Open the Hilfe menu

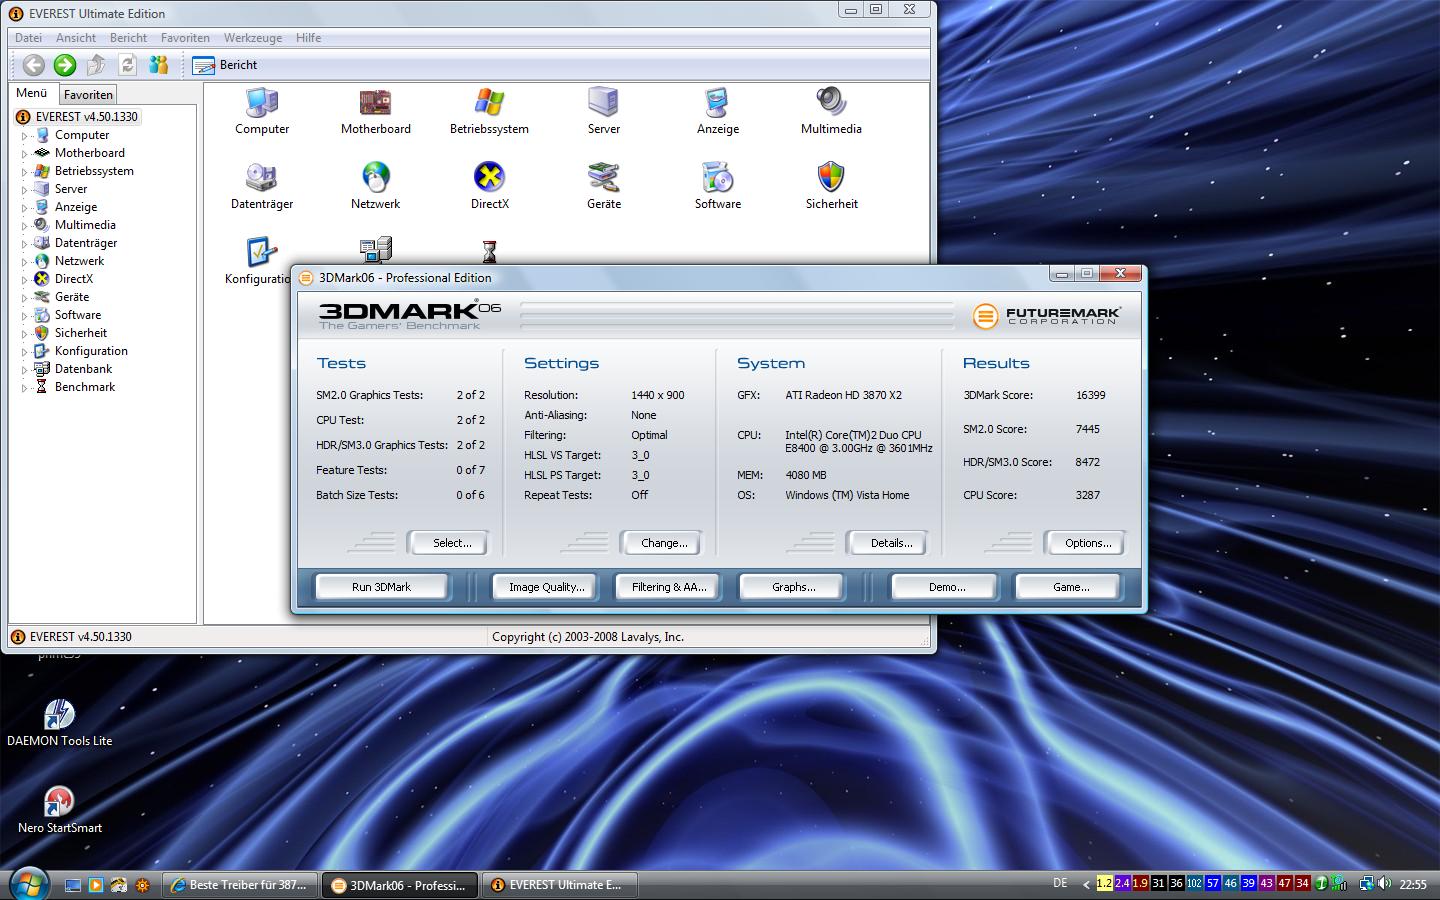click(308, 38)
